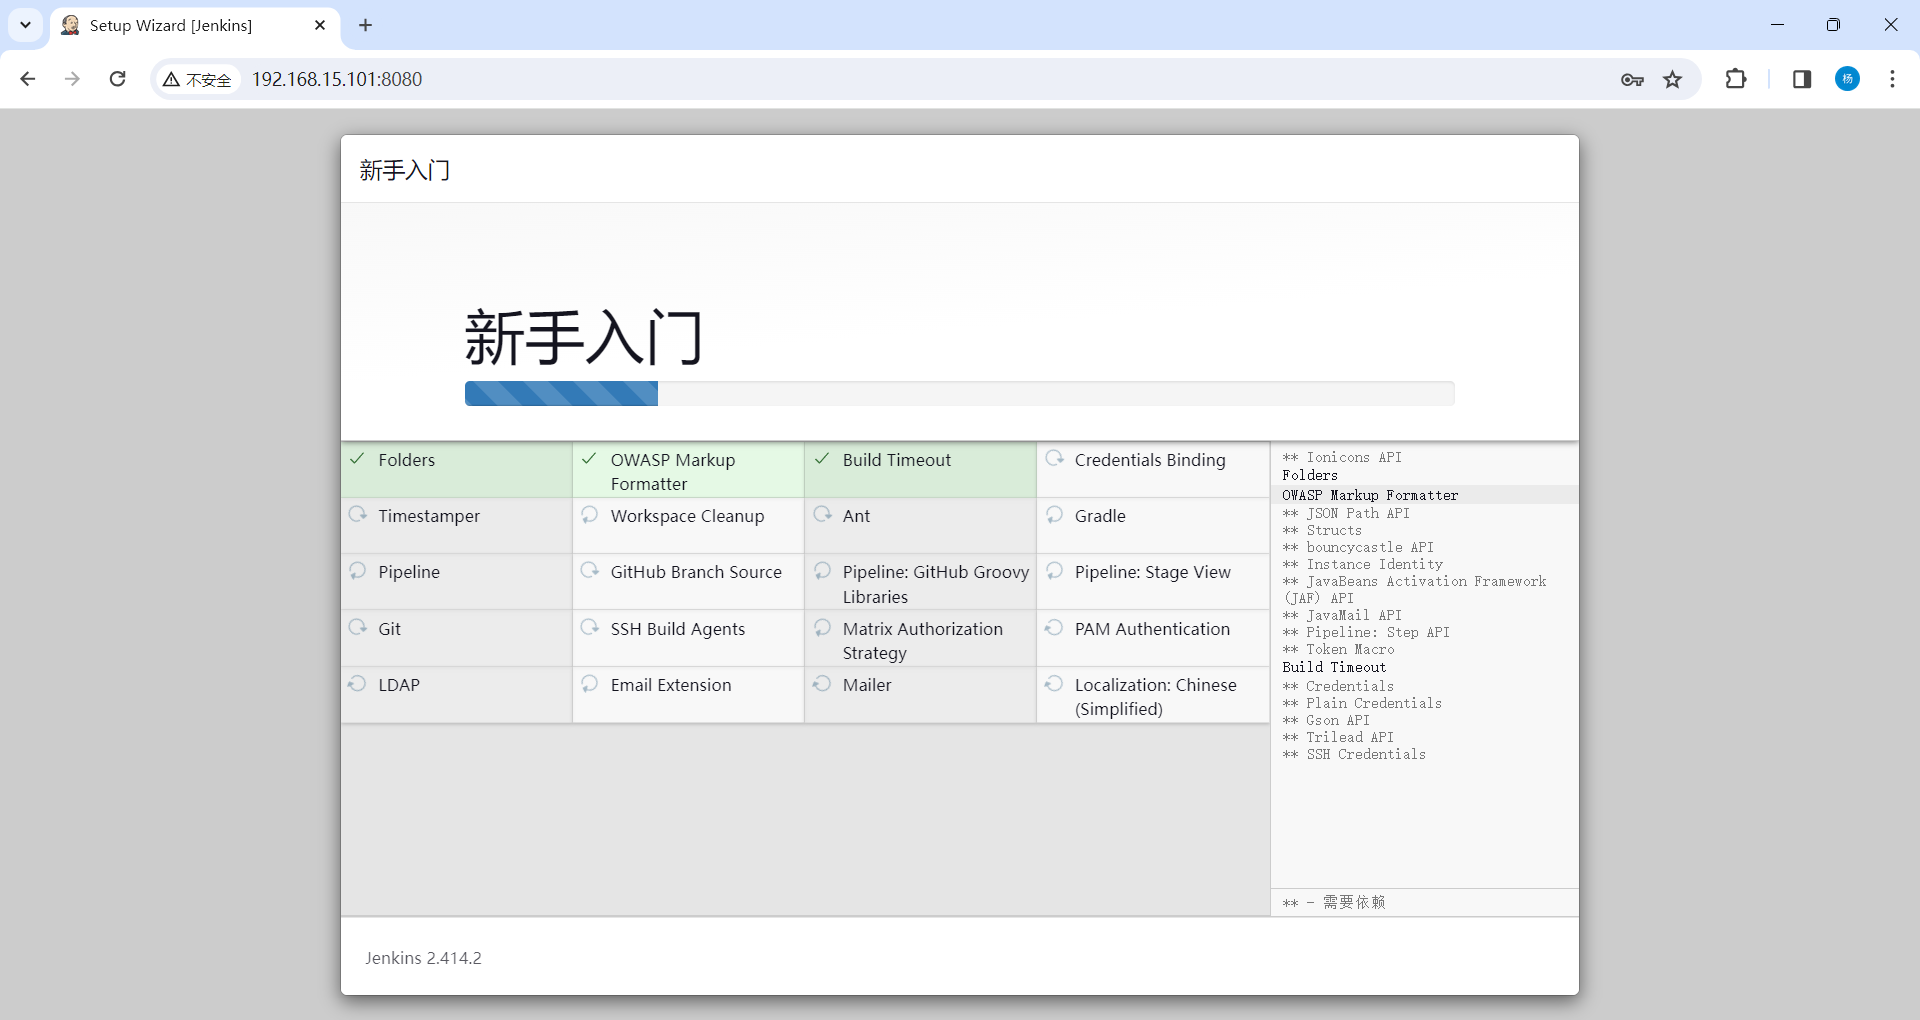Click the Build Timeout checkmark icon

(x=821, y=459)
